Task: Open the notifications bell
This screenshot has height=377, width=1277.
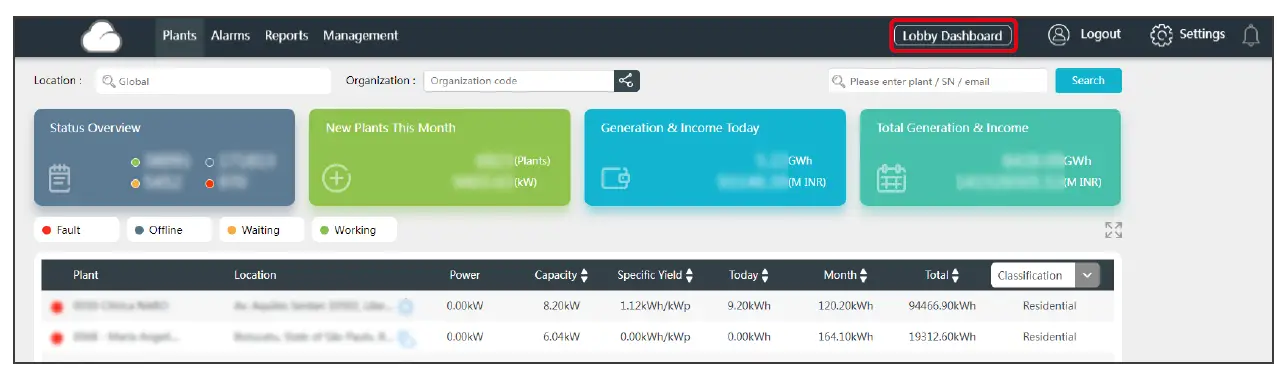Action: click(x=1250, y=36)
